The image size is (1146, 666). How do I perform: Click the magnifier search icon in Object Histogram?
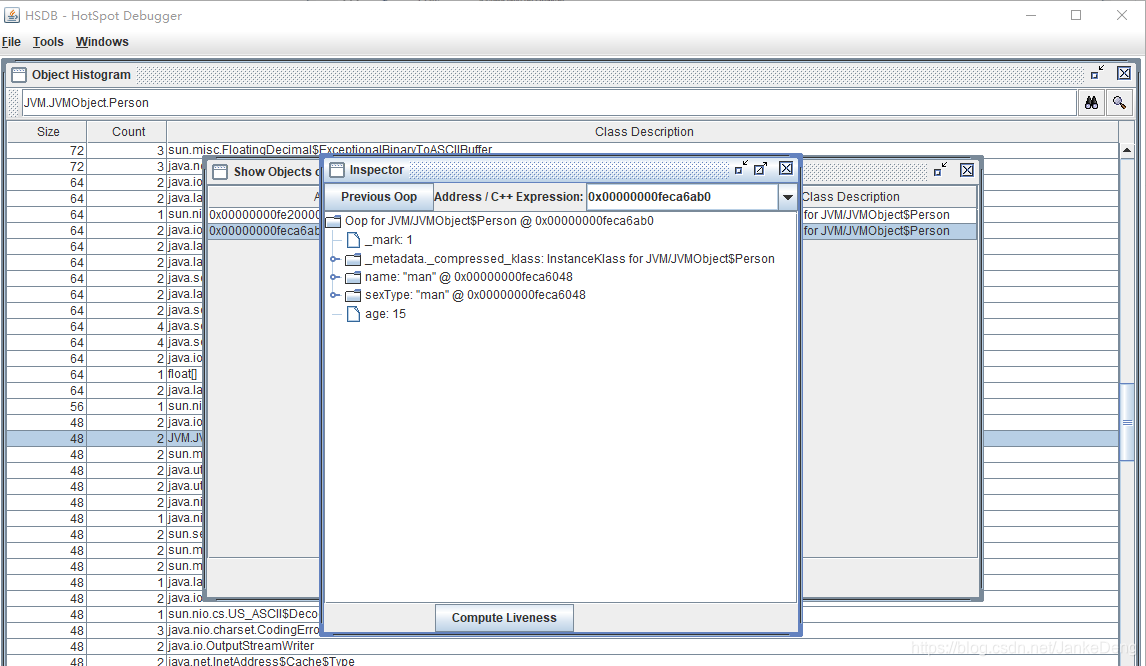[x=1119, y=103]
